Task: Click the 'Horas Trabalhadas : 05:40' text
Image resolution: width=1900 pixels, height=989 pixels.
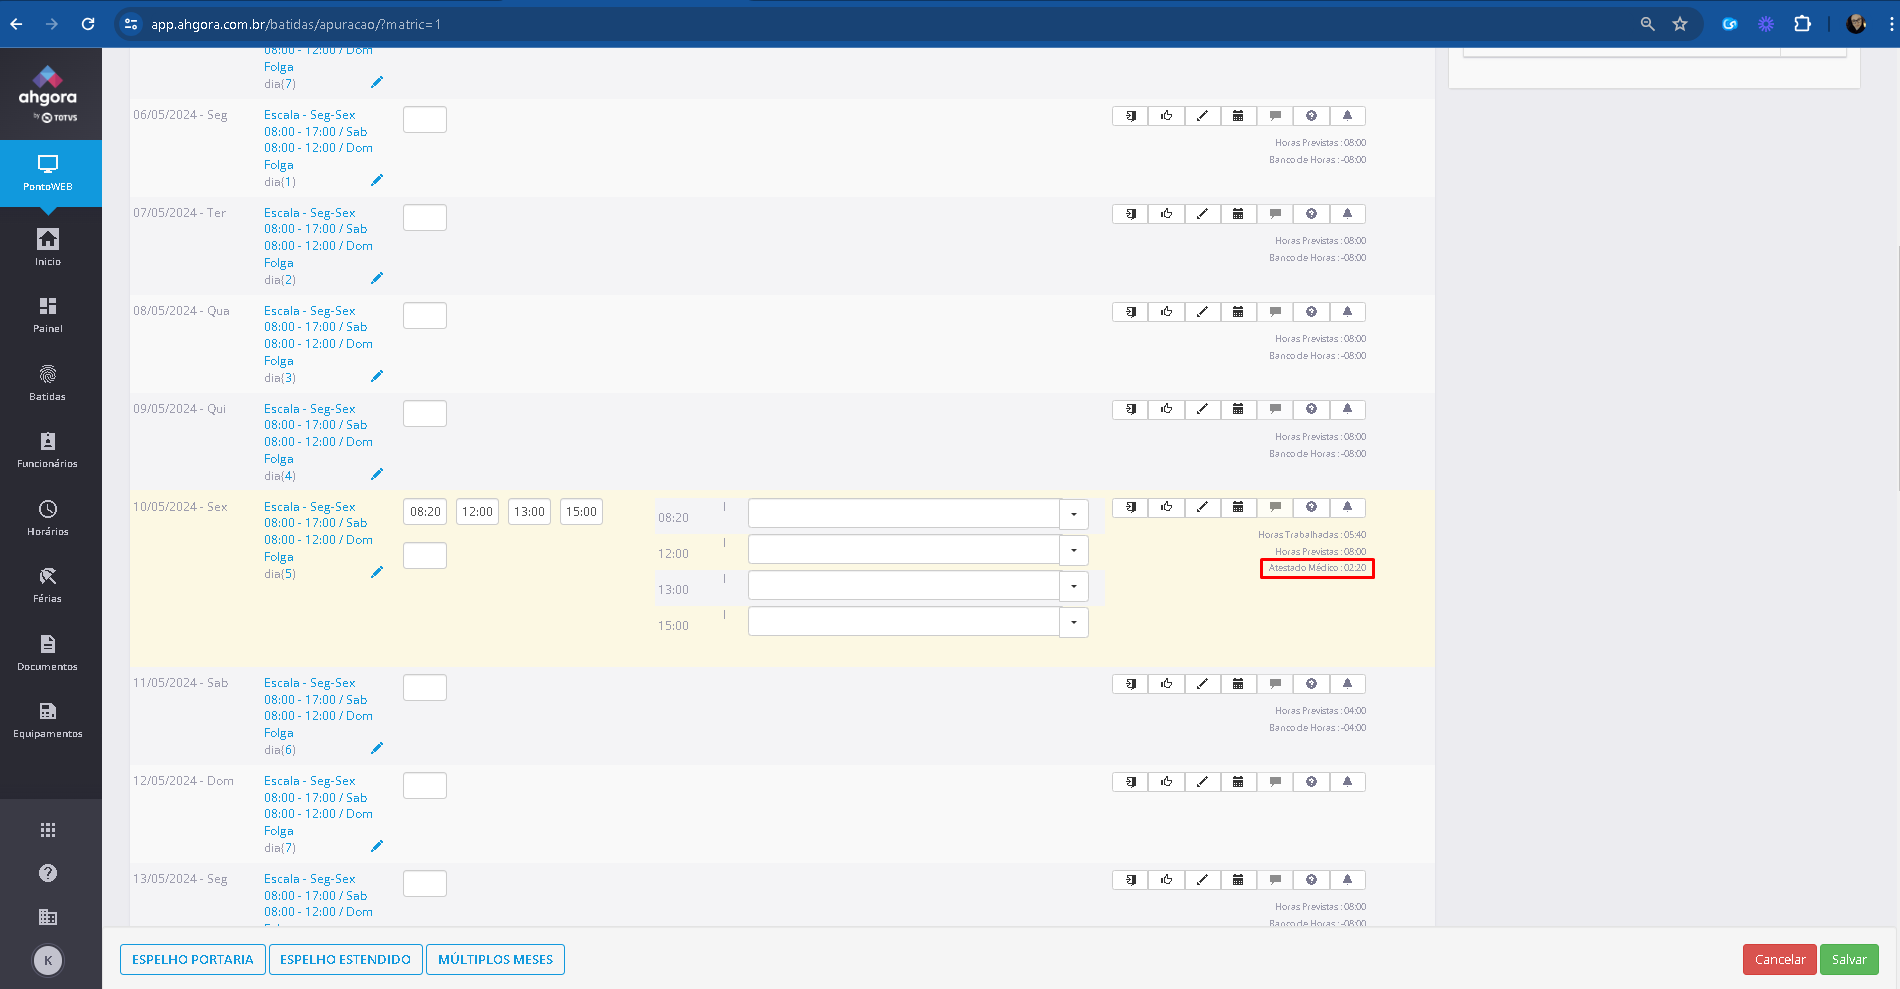Action: tap(1312, 535)
